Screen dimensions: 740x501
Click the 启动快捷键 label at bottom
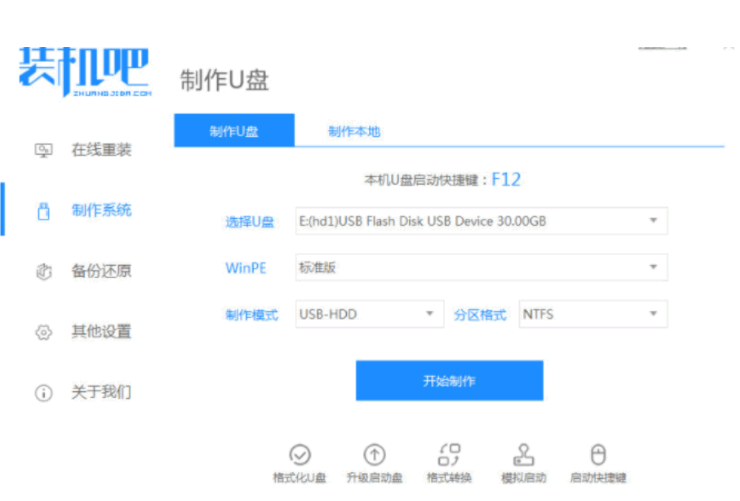tap(598, 478)
